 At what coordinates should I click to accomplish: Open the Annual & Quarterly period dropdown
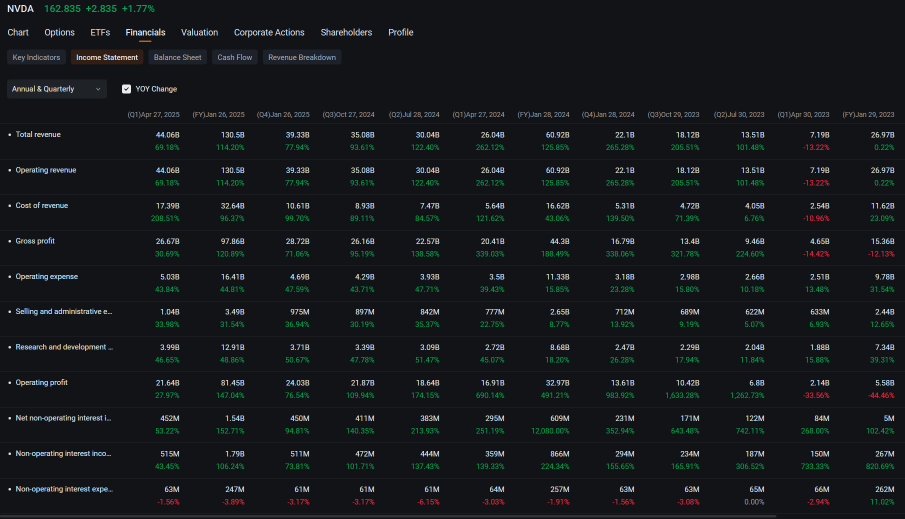[57, 89]
